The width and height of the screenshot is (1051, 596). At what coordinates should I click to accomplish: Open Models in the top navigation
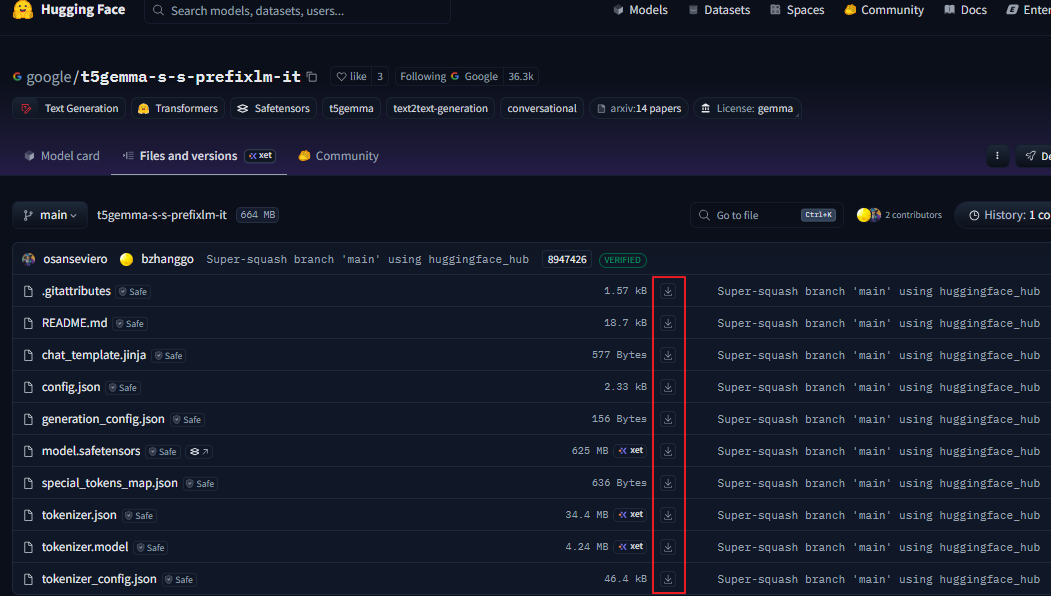click(641, 10)
